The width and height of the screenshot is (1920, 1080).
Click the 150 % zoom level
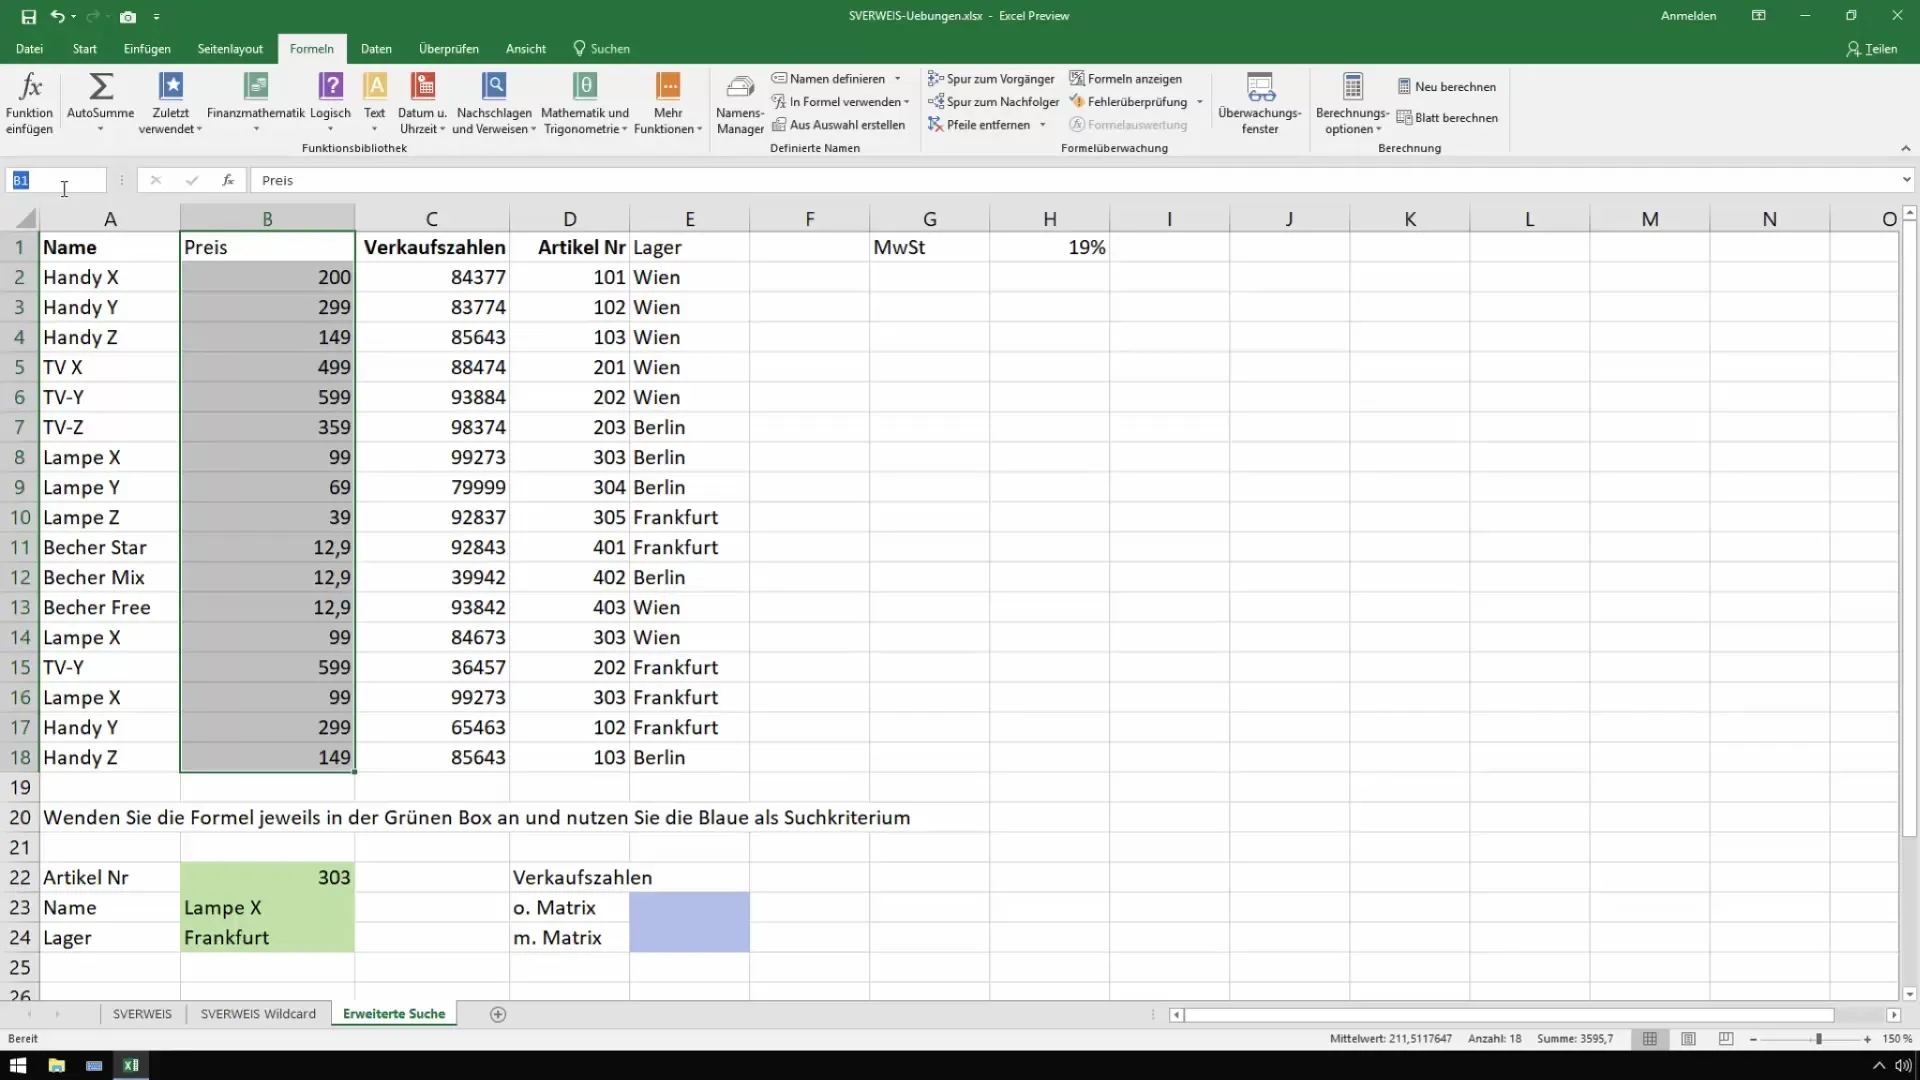(1897, 1039)
